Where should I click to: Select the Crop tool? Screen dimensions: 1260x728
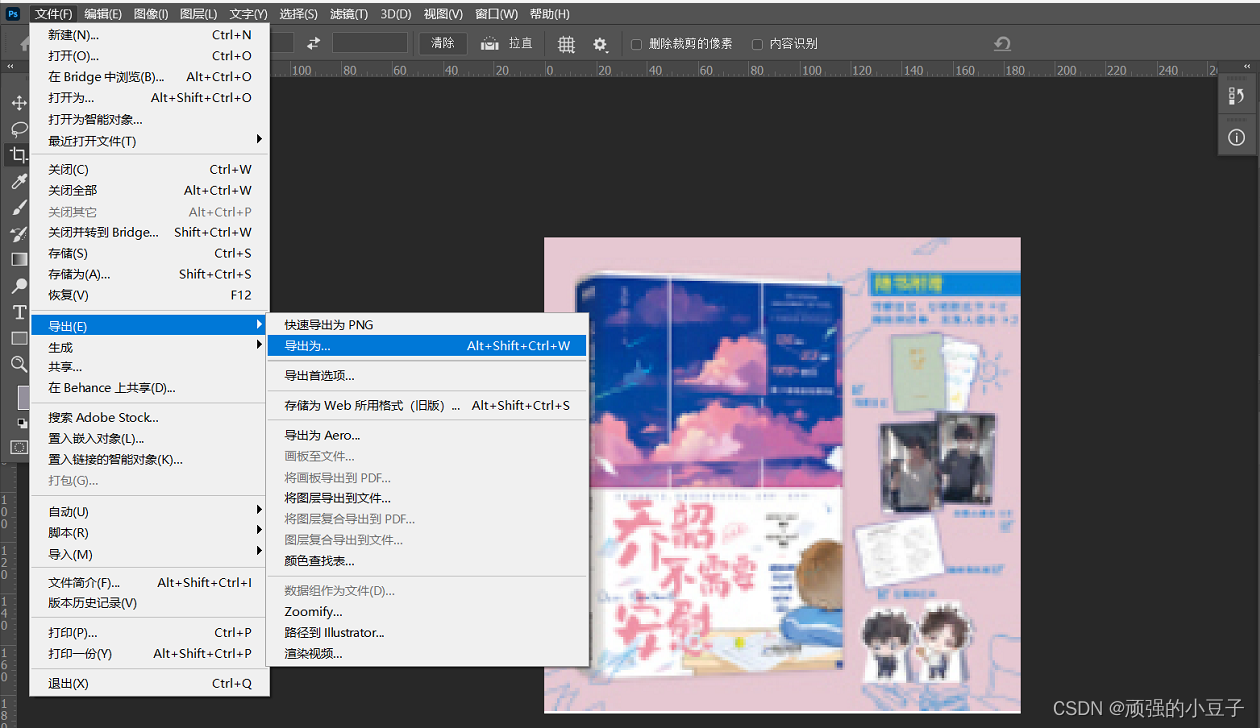click(x=19, y=155)
